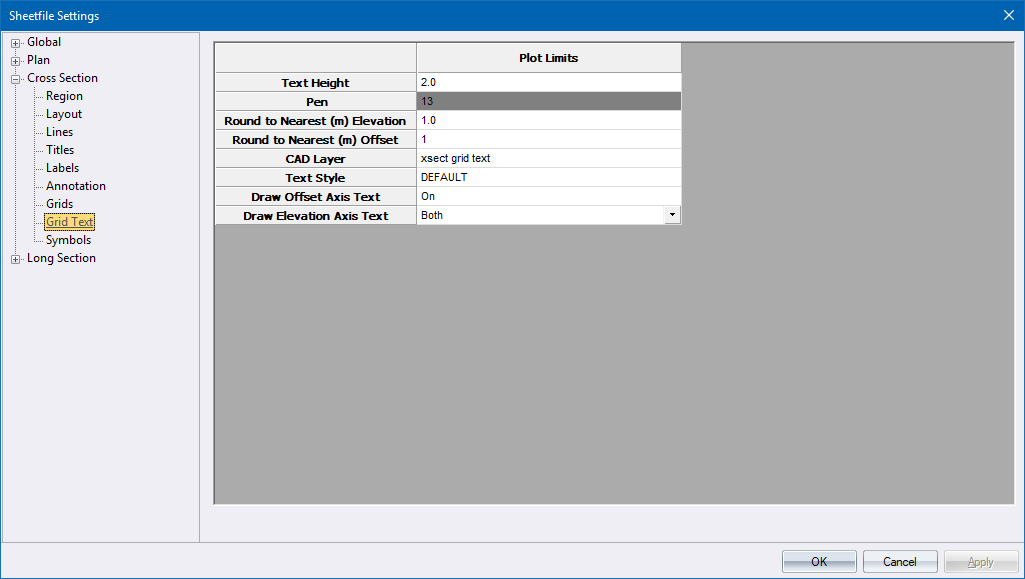Edit the CAD Layer value field
1025x579 pixels.
coord(548,158)
